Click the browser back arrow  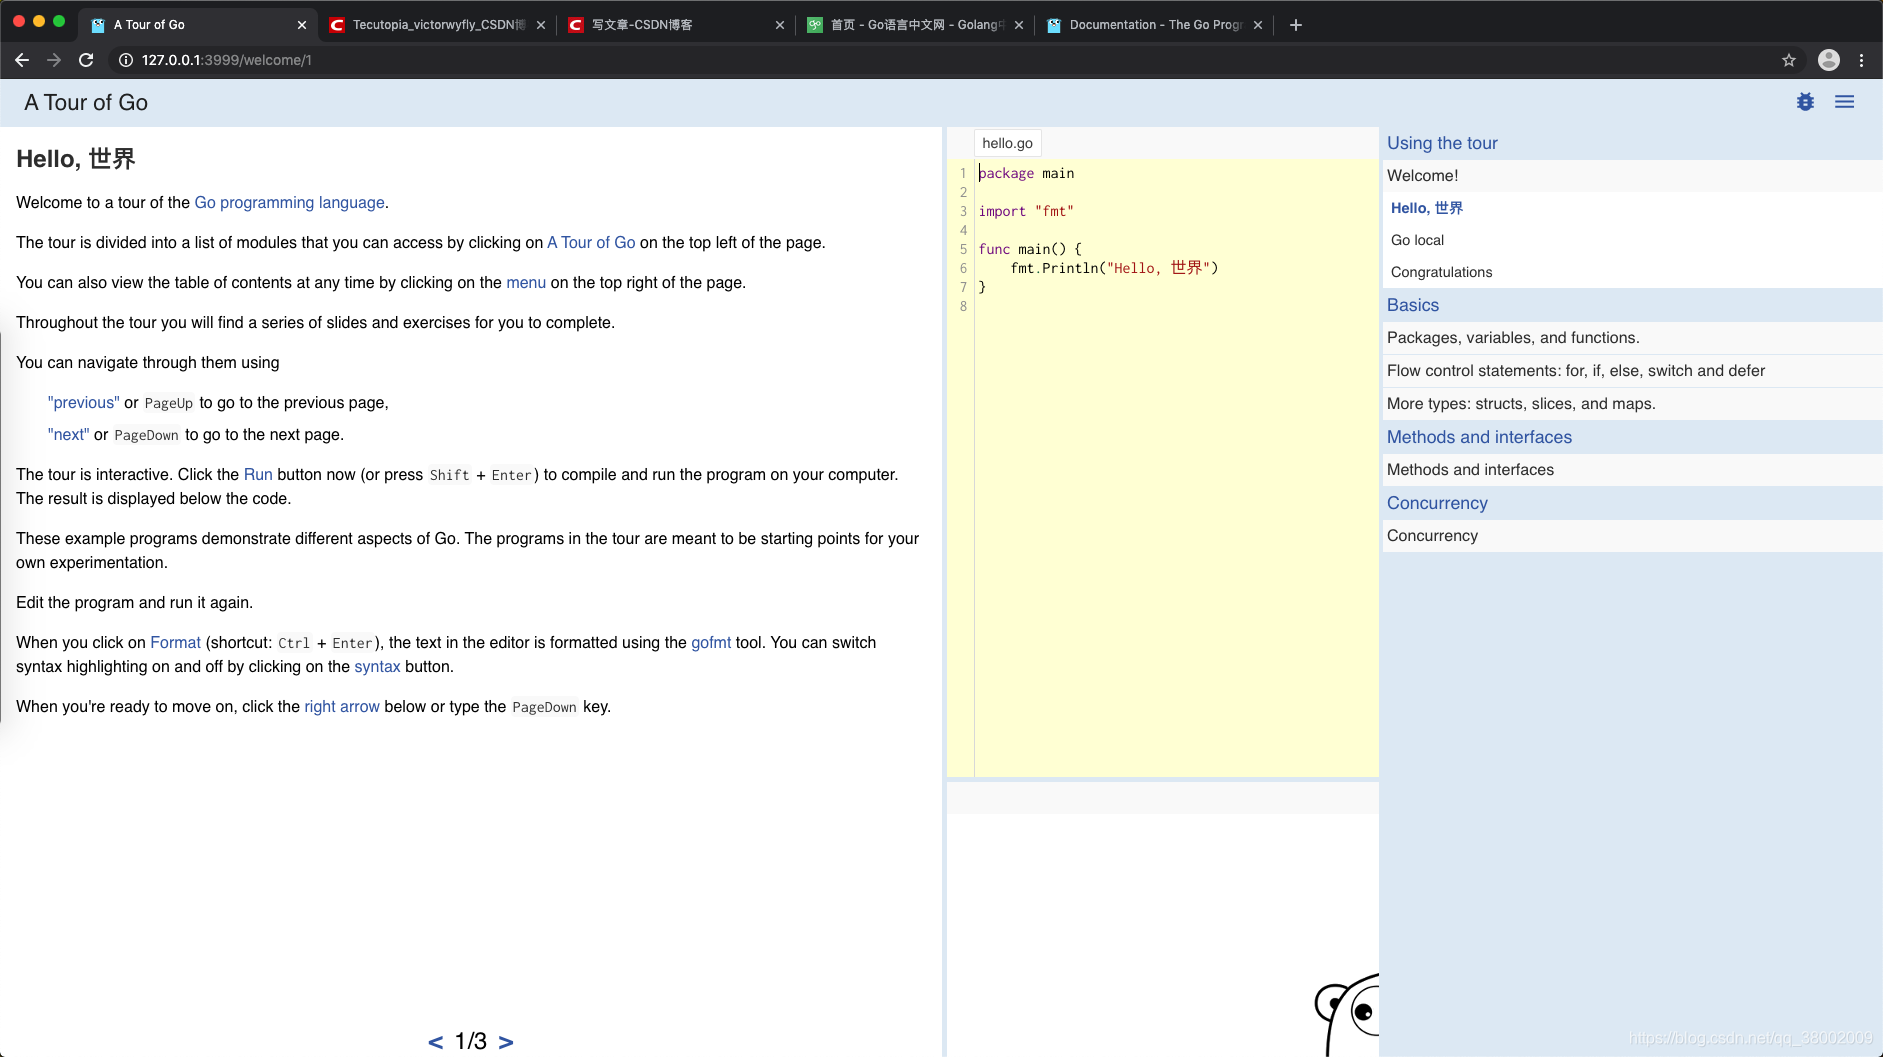click(22, 60)
